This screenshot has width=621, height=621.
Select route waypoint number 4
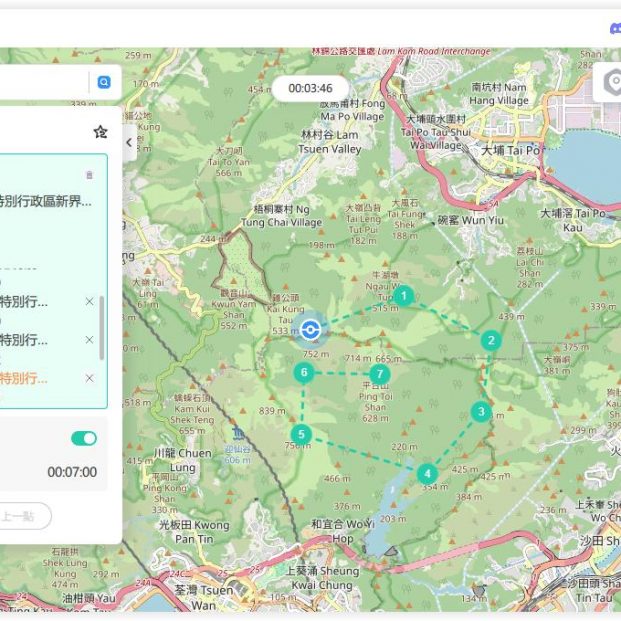click(427, 474)
